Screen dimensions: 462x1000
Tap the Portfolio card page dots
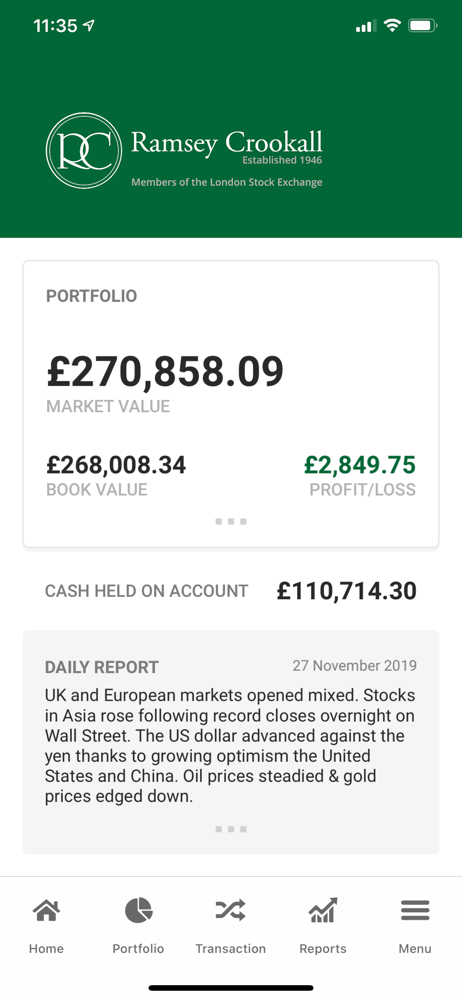(231, 522)
